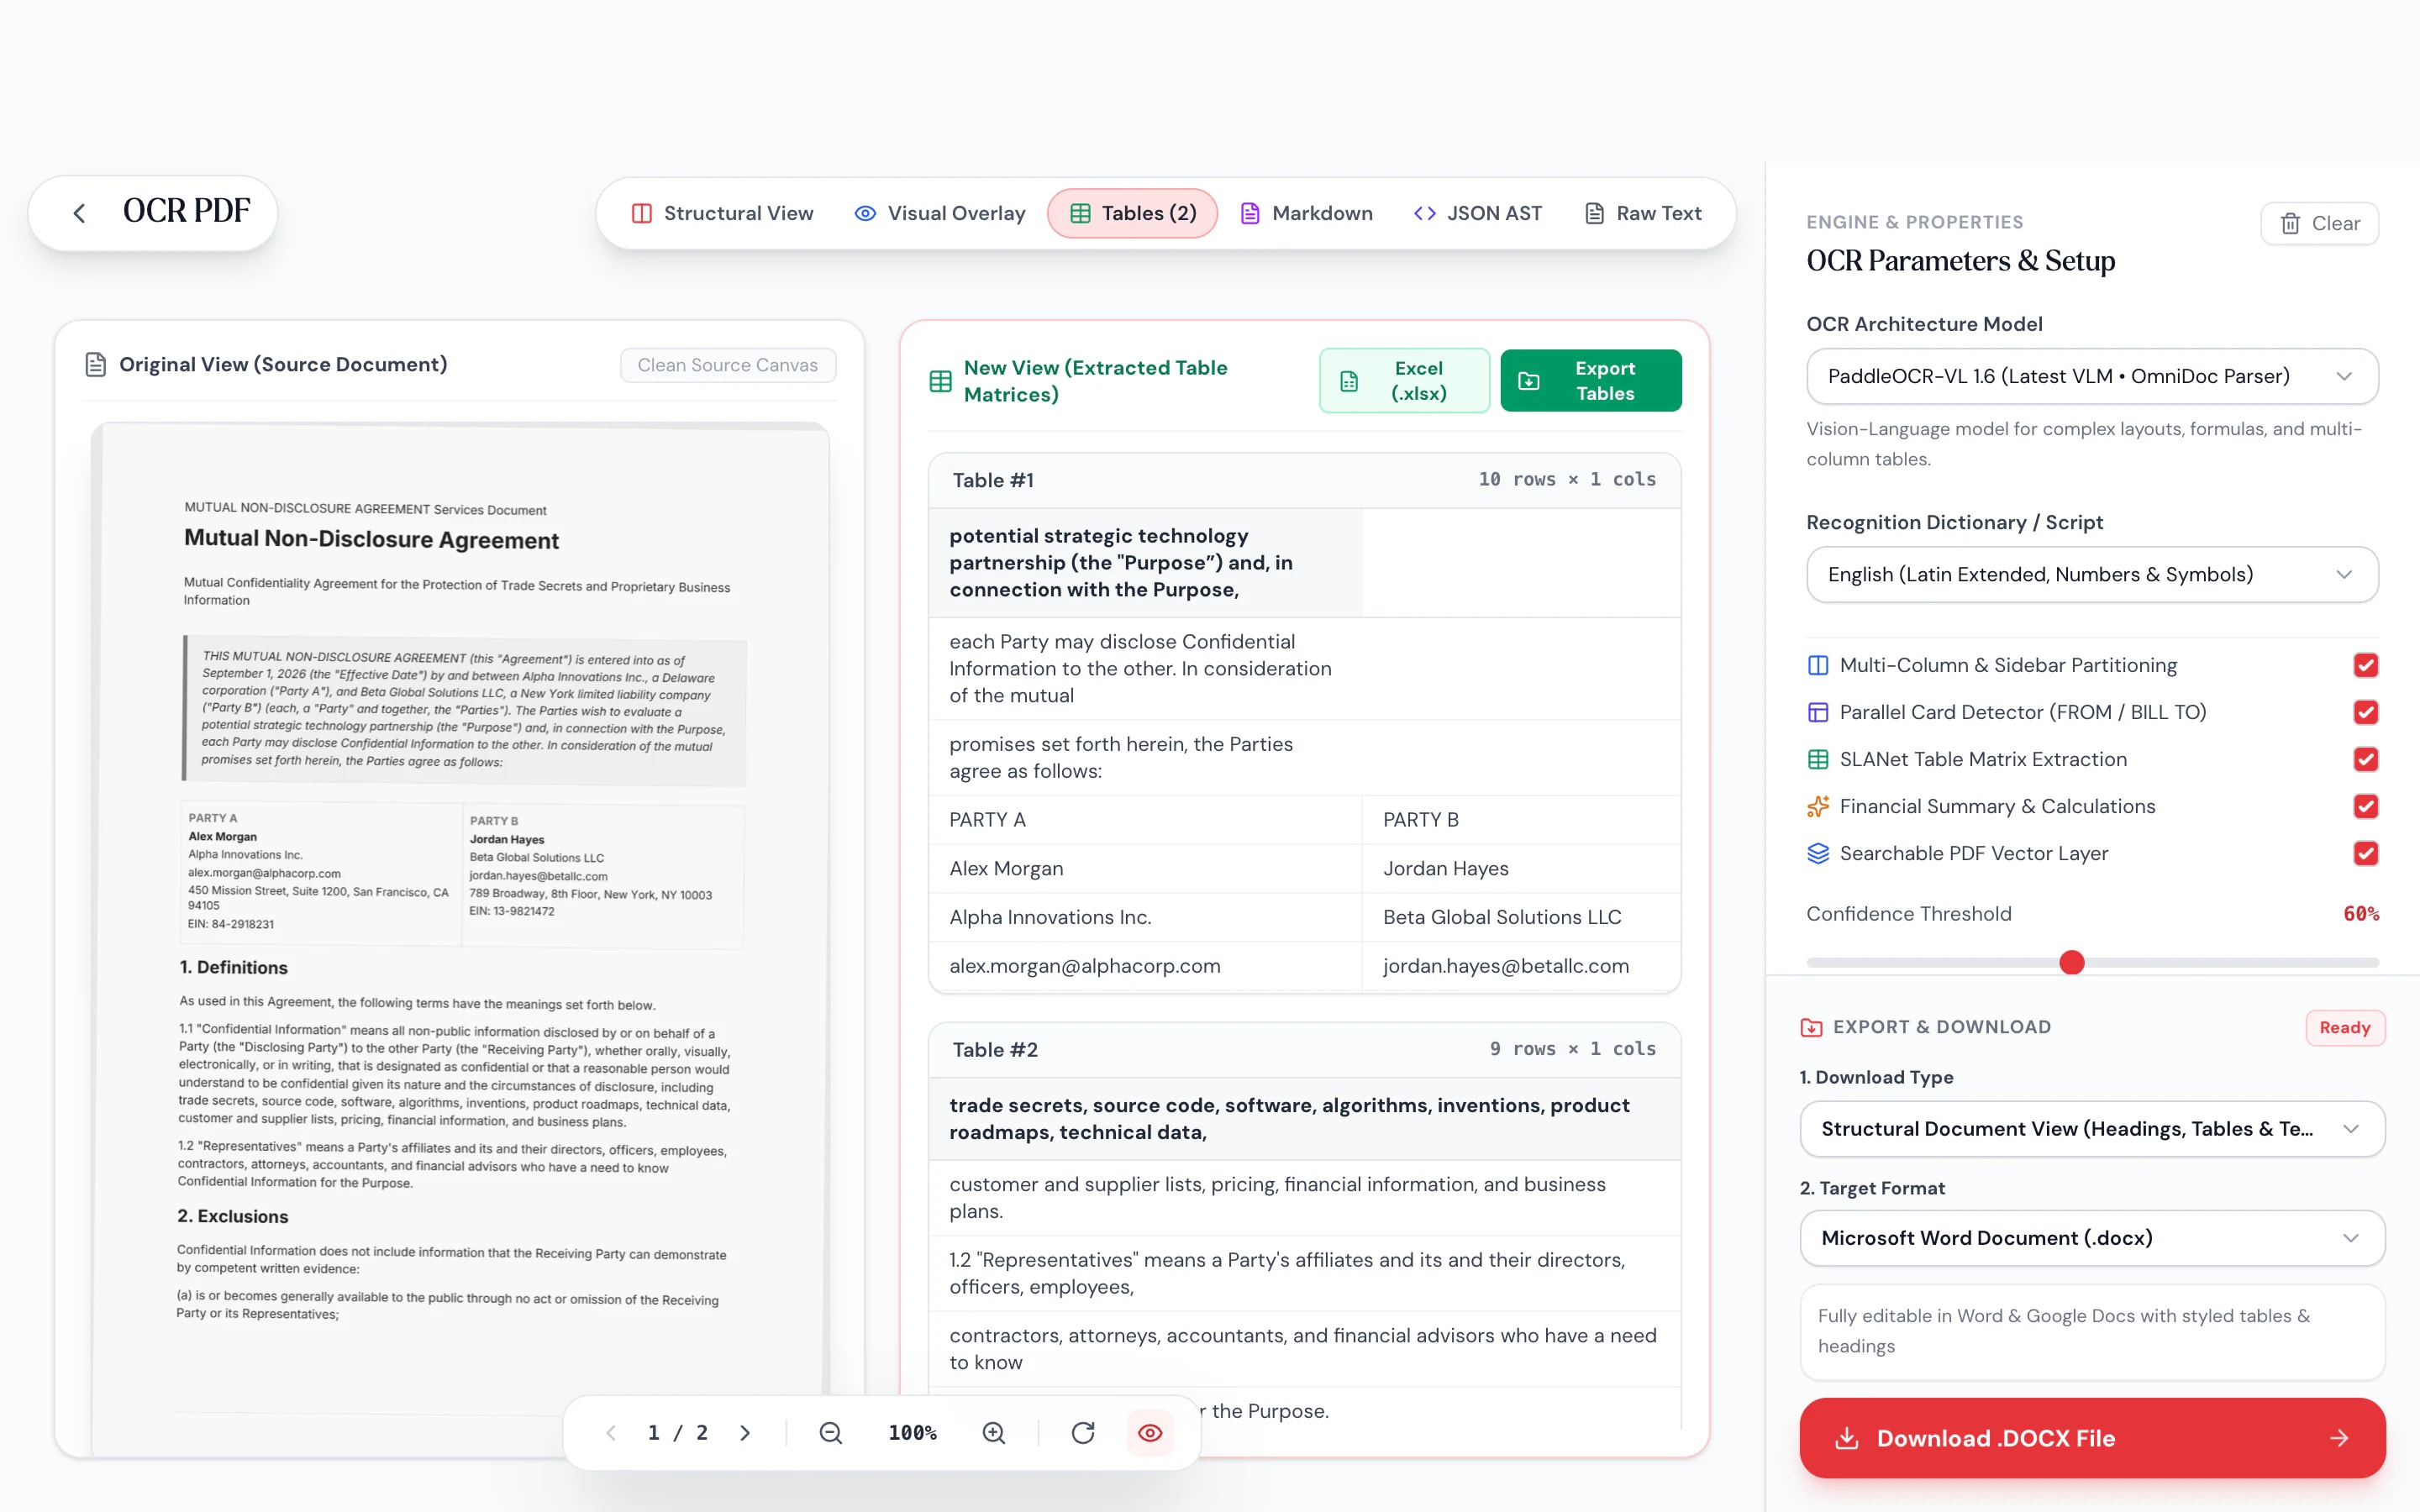Click the Multi-Column partitioning icon
This screenshot has height=1512, width=2420.
(x=1818, y=666)
